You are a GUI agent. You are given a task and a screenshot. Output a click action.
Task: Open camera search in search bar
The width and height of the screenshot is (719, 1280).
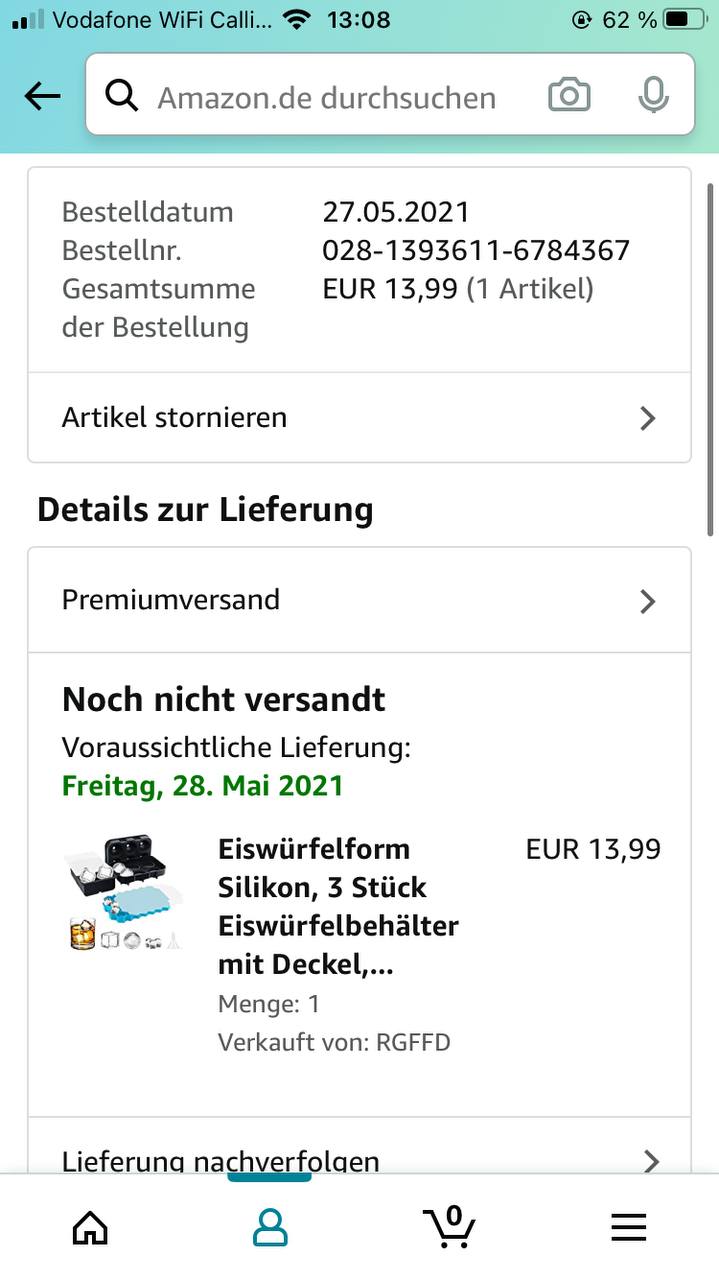coord(569,96)
